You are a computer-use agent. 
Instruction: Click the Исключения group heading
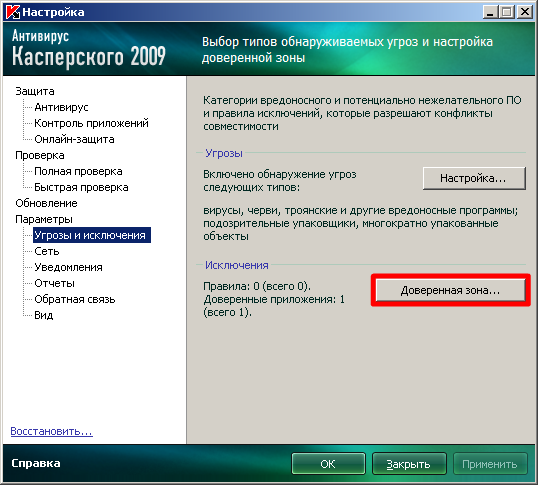[237, 265]
